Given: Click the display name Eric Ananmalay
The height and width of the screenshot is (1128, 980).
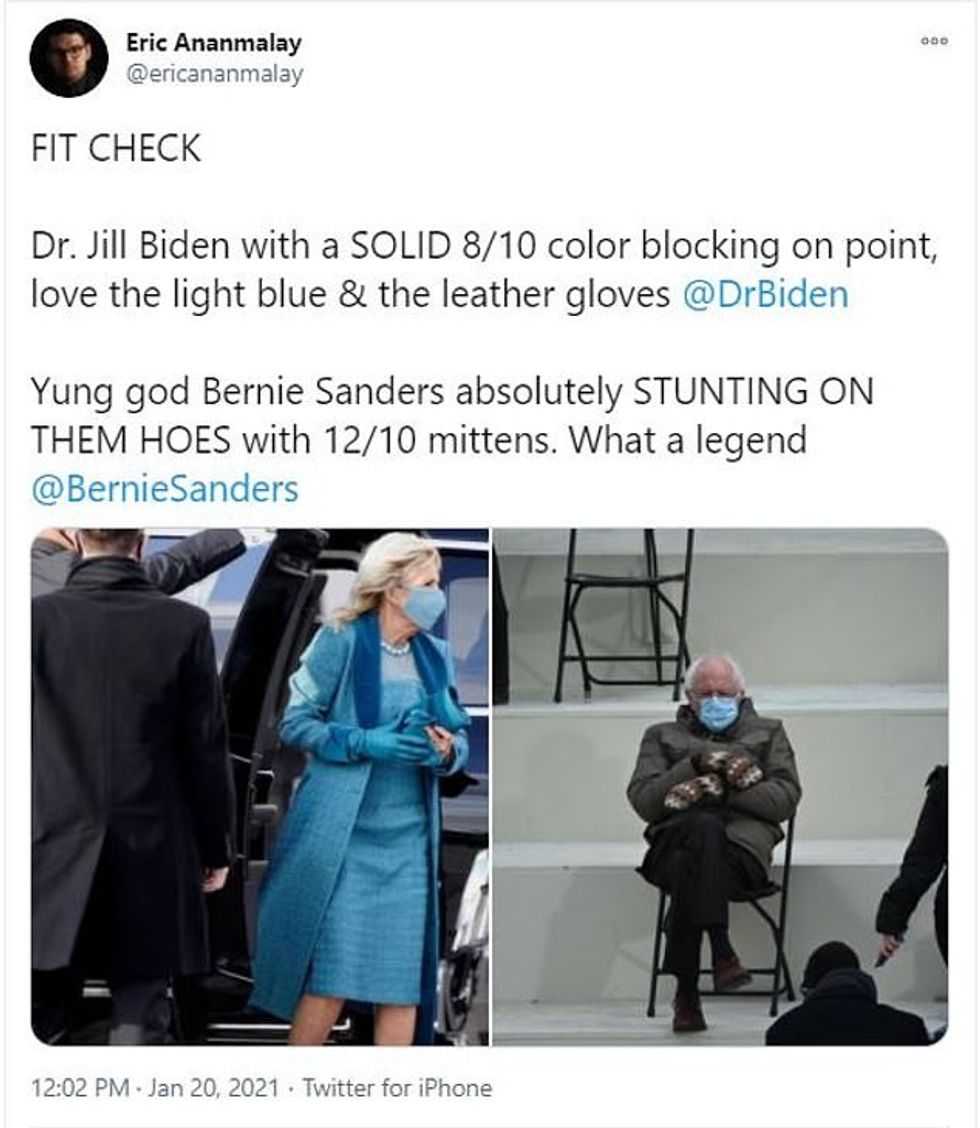Looking at the screenshot, I should point(214,42).
